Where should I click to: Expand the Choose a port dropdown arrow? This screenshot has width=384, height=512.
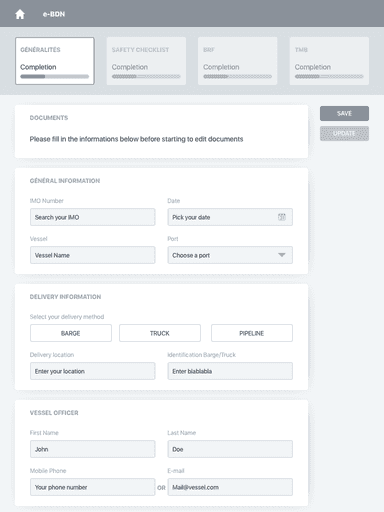[282, 255]
